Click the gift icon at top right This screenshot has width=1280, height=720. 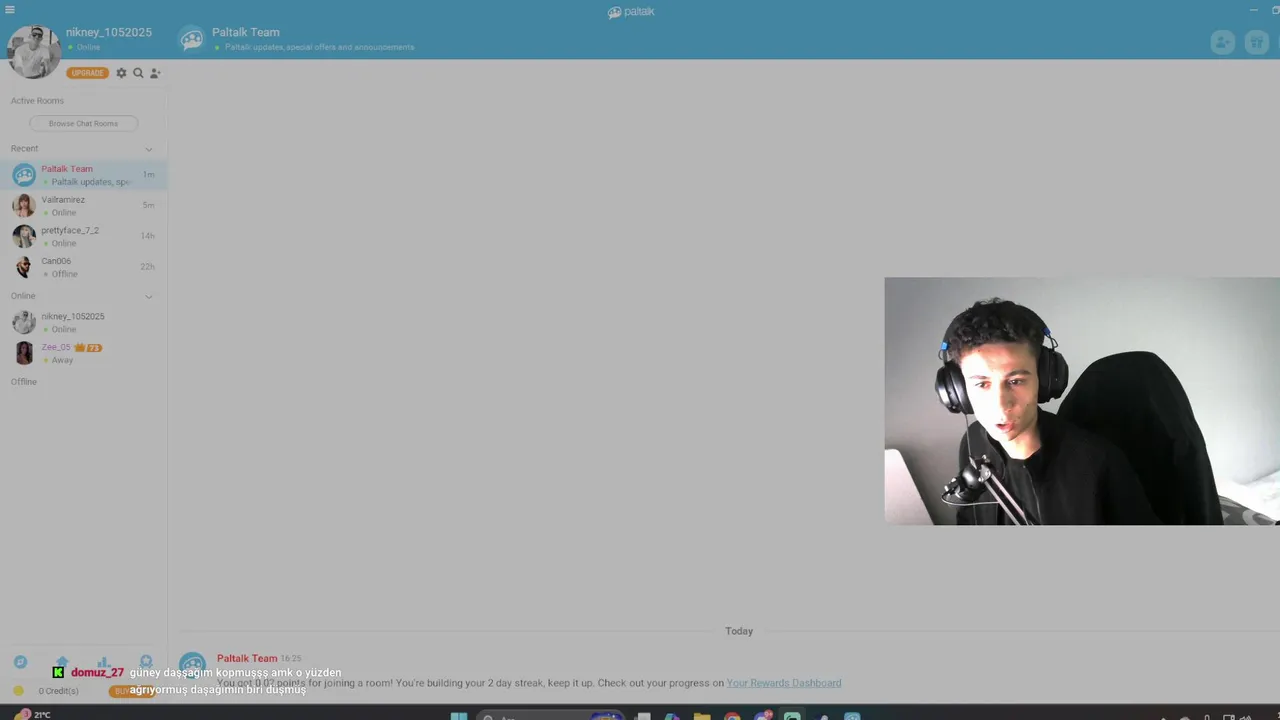click(1256, 42)
